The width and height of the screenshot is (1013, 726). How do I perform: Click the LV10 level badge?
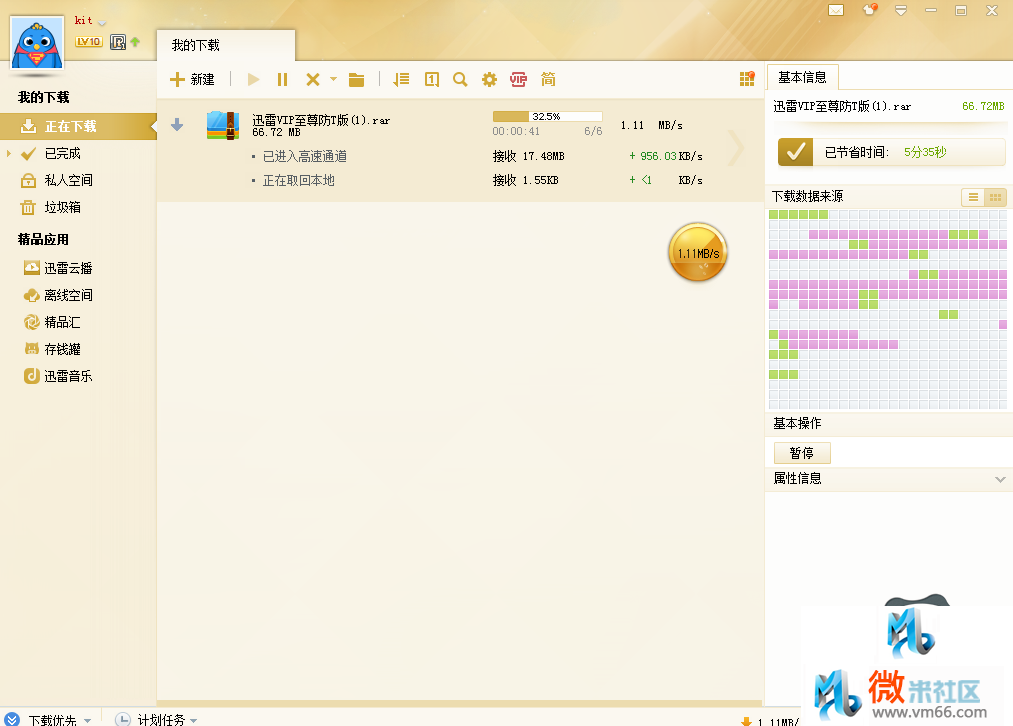point(89,42)
